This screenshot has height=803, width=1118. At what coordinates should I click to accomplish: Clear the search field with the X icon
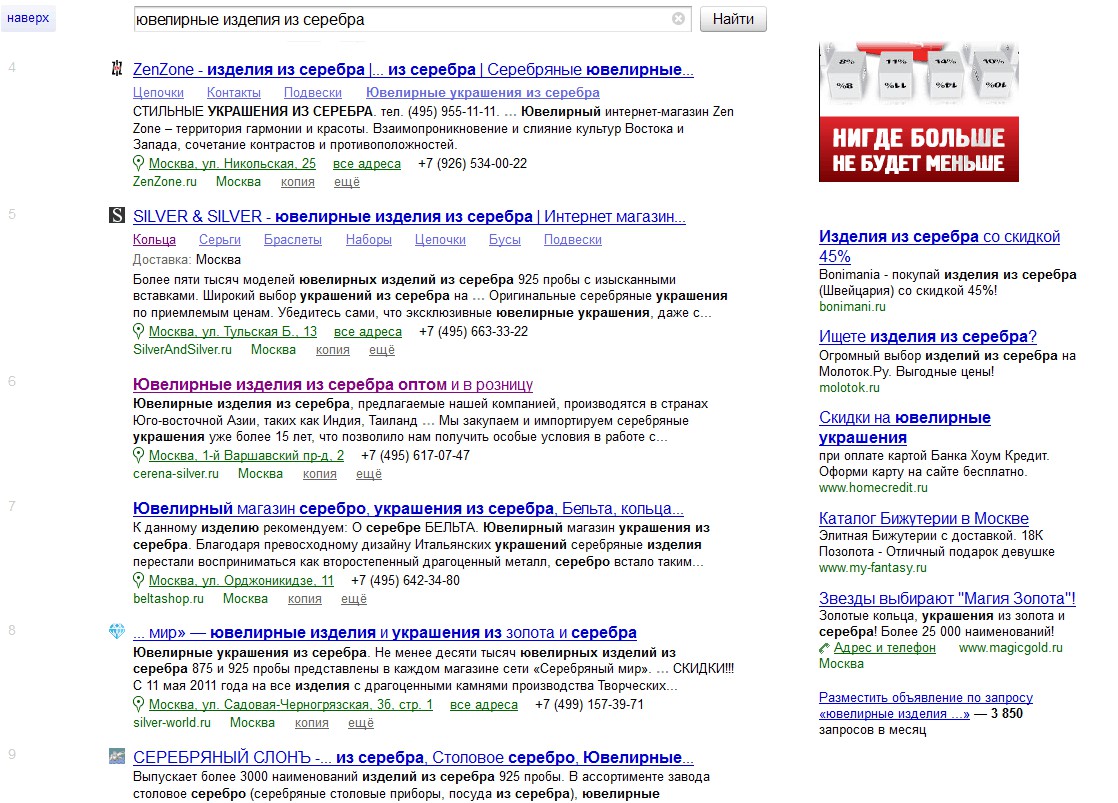[x=678, y=19]
